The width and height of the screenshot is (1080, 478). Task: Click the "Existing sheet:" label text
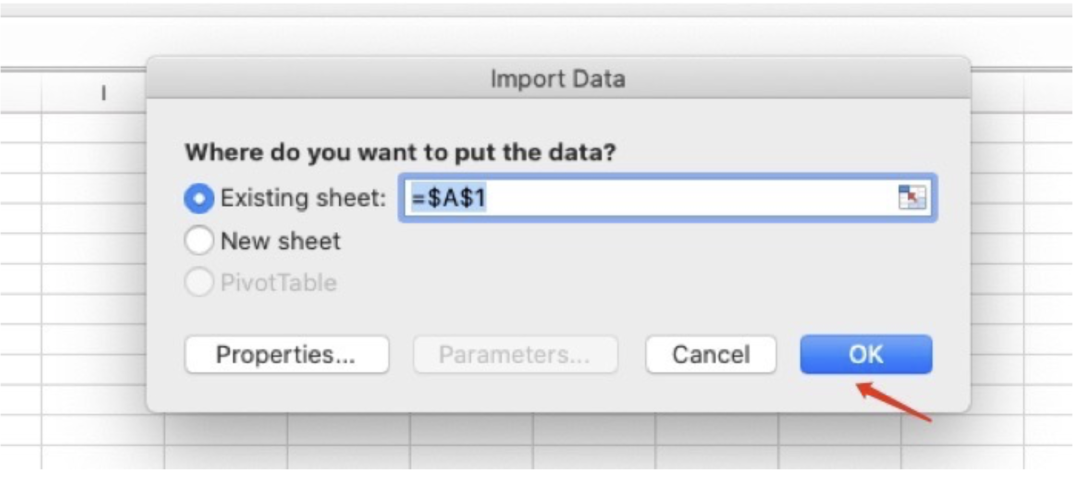302,198
